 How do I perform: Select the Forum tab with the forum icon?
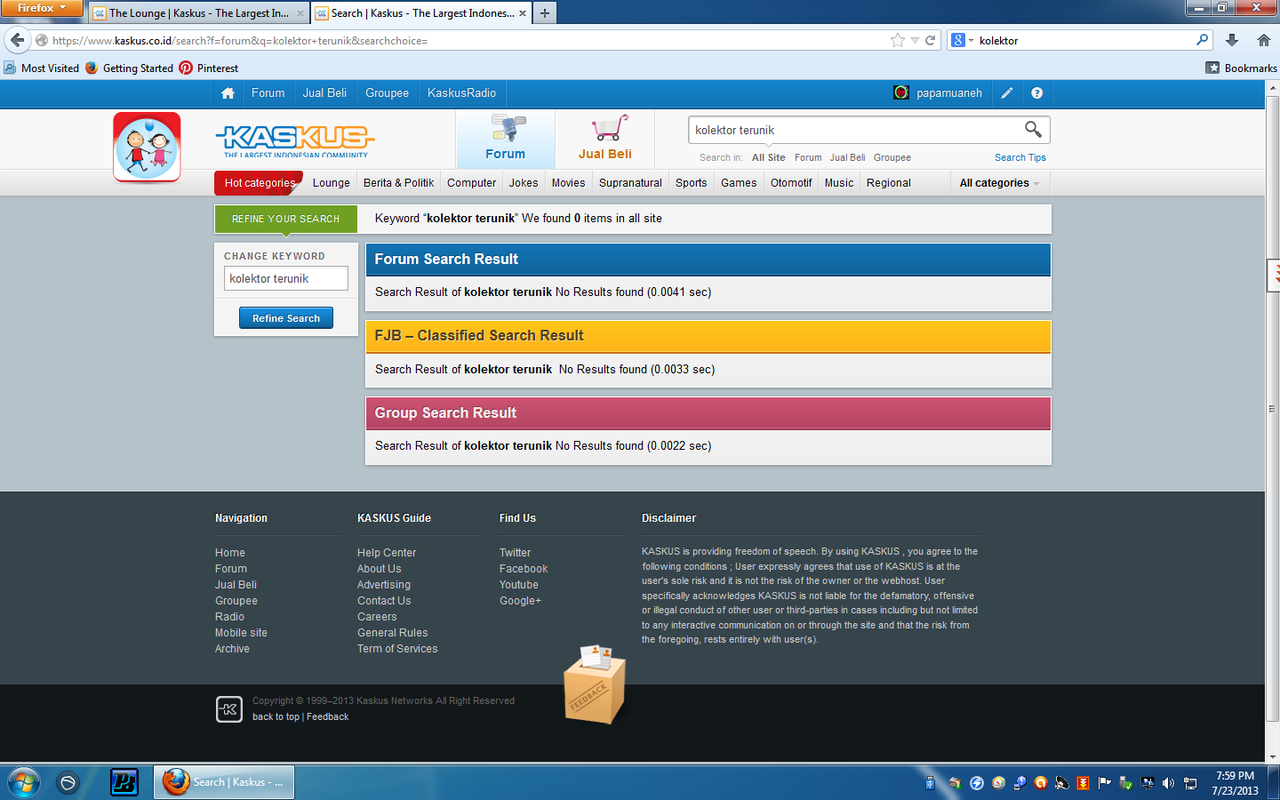tap(505, 139)
